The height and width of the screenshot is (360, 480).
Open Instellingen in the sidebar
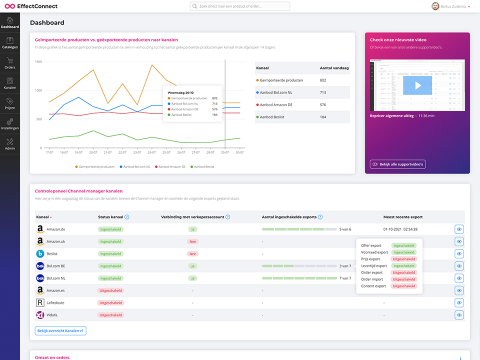(10, 124)
